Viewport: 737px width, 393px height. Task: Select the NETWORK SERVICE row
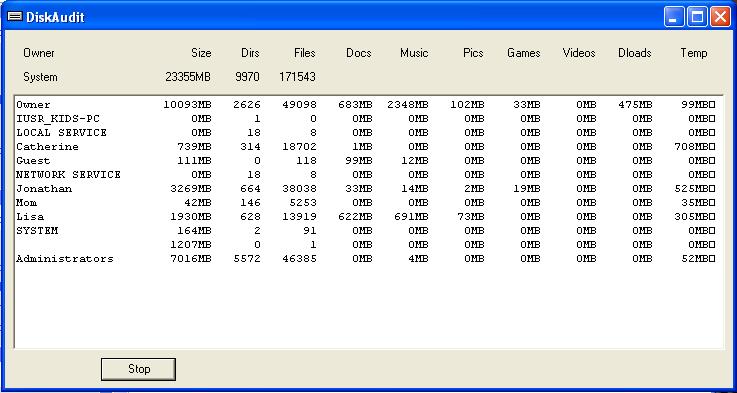pos(366,174)
